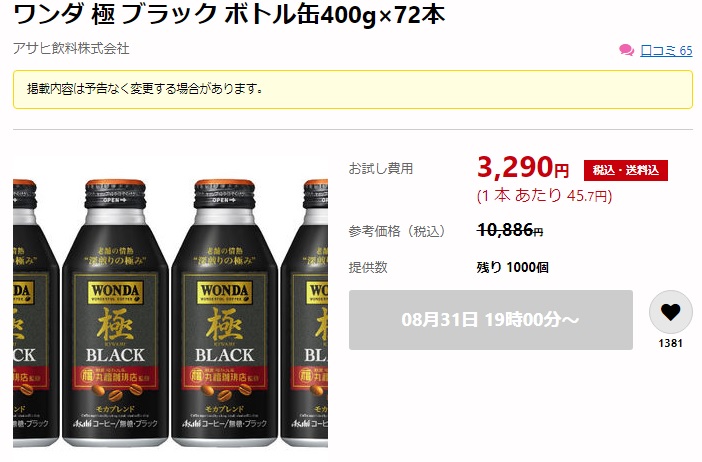Viewport: 702px width, 462px height.
Task: Click the pink speech bubble review icon
Action: coord(626,50)
